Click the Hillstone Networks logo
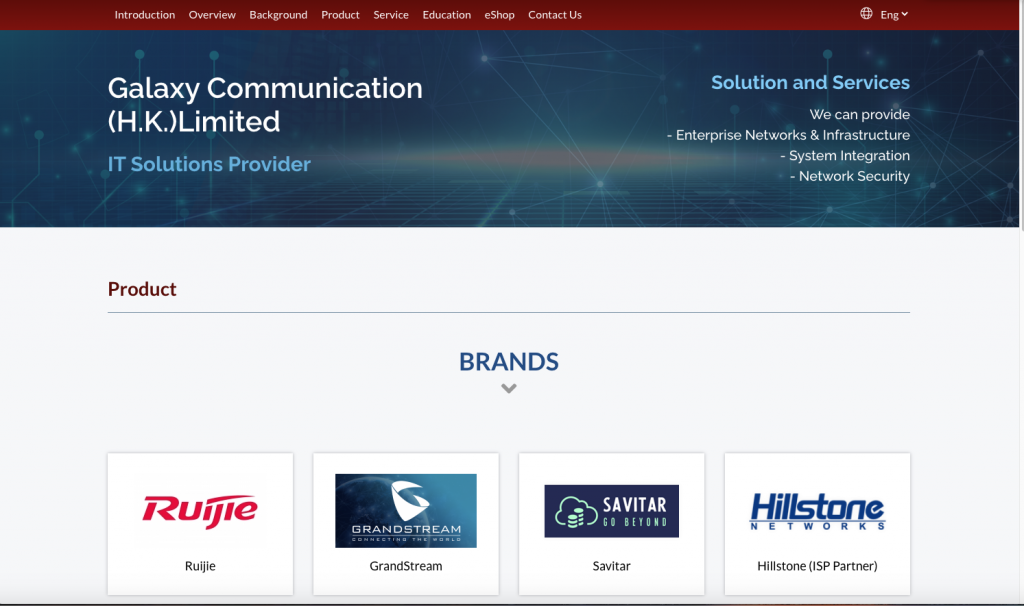Image resolution: width=1024 pixels, height=606 pixels. point(817,511)
